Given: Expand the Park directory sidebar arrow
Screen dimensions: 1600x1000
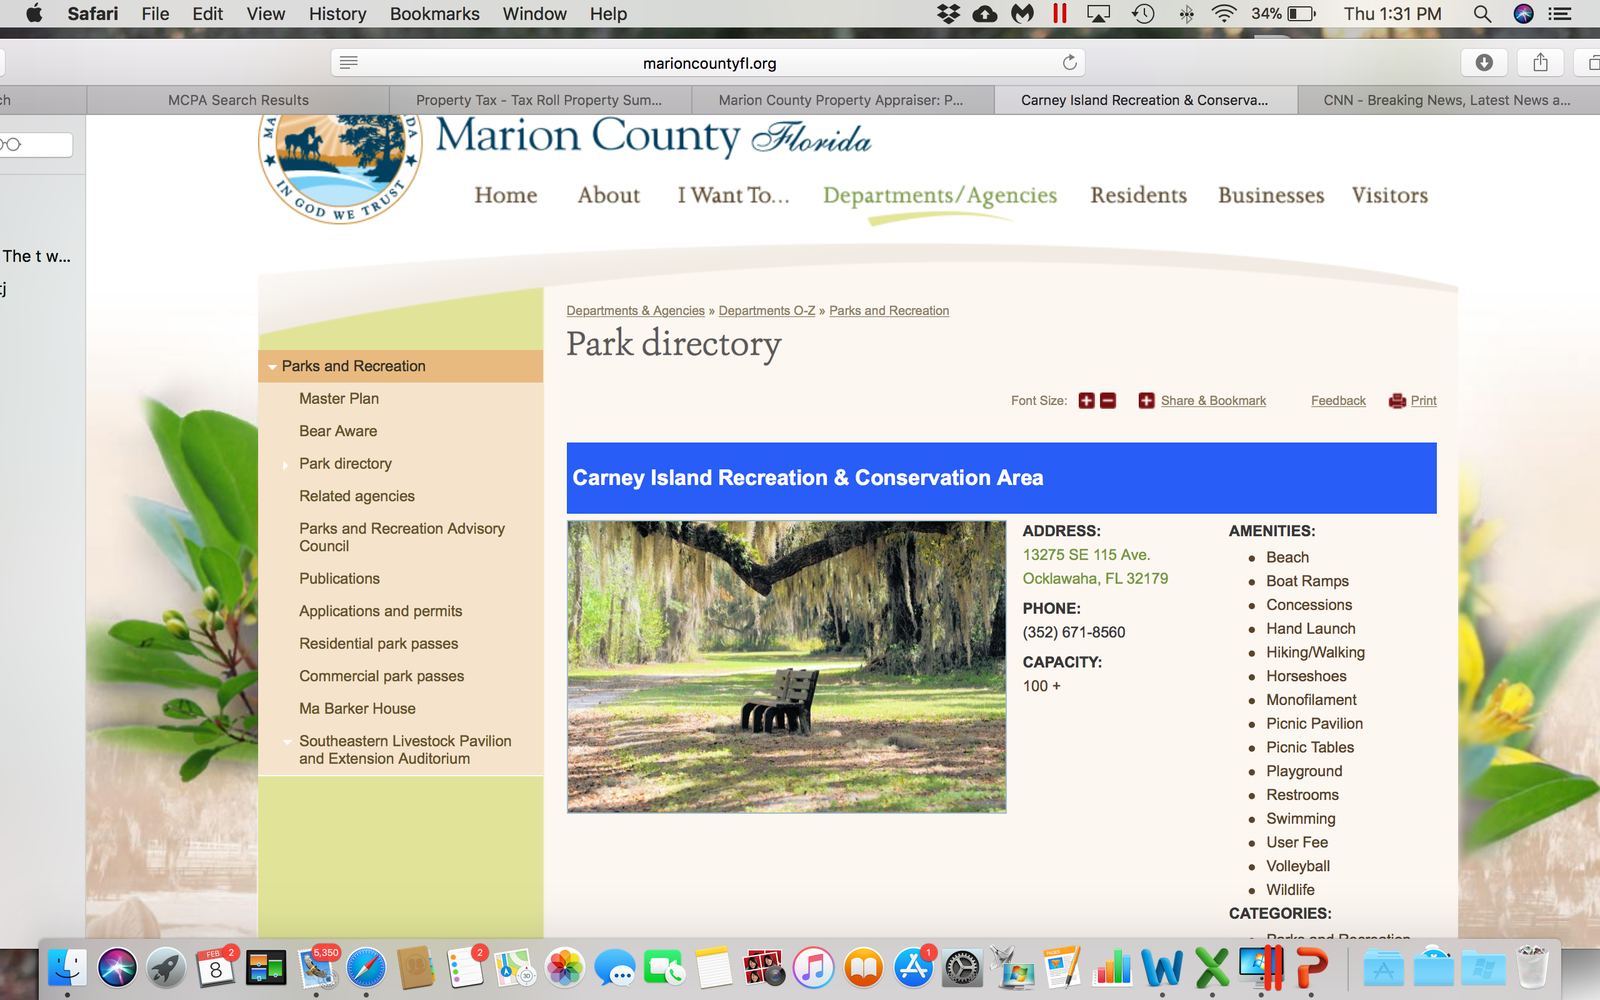Looking at the screenshot, I should [286, 464].
